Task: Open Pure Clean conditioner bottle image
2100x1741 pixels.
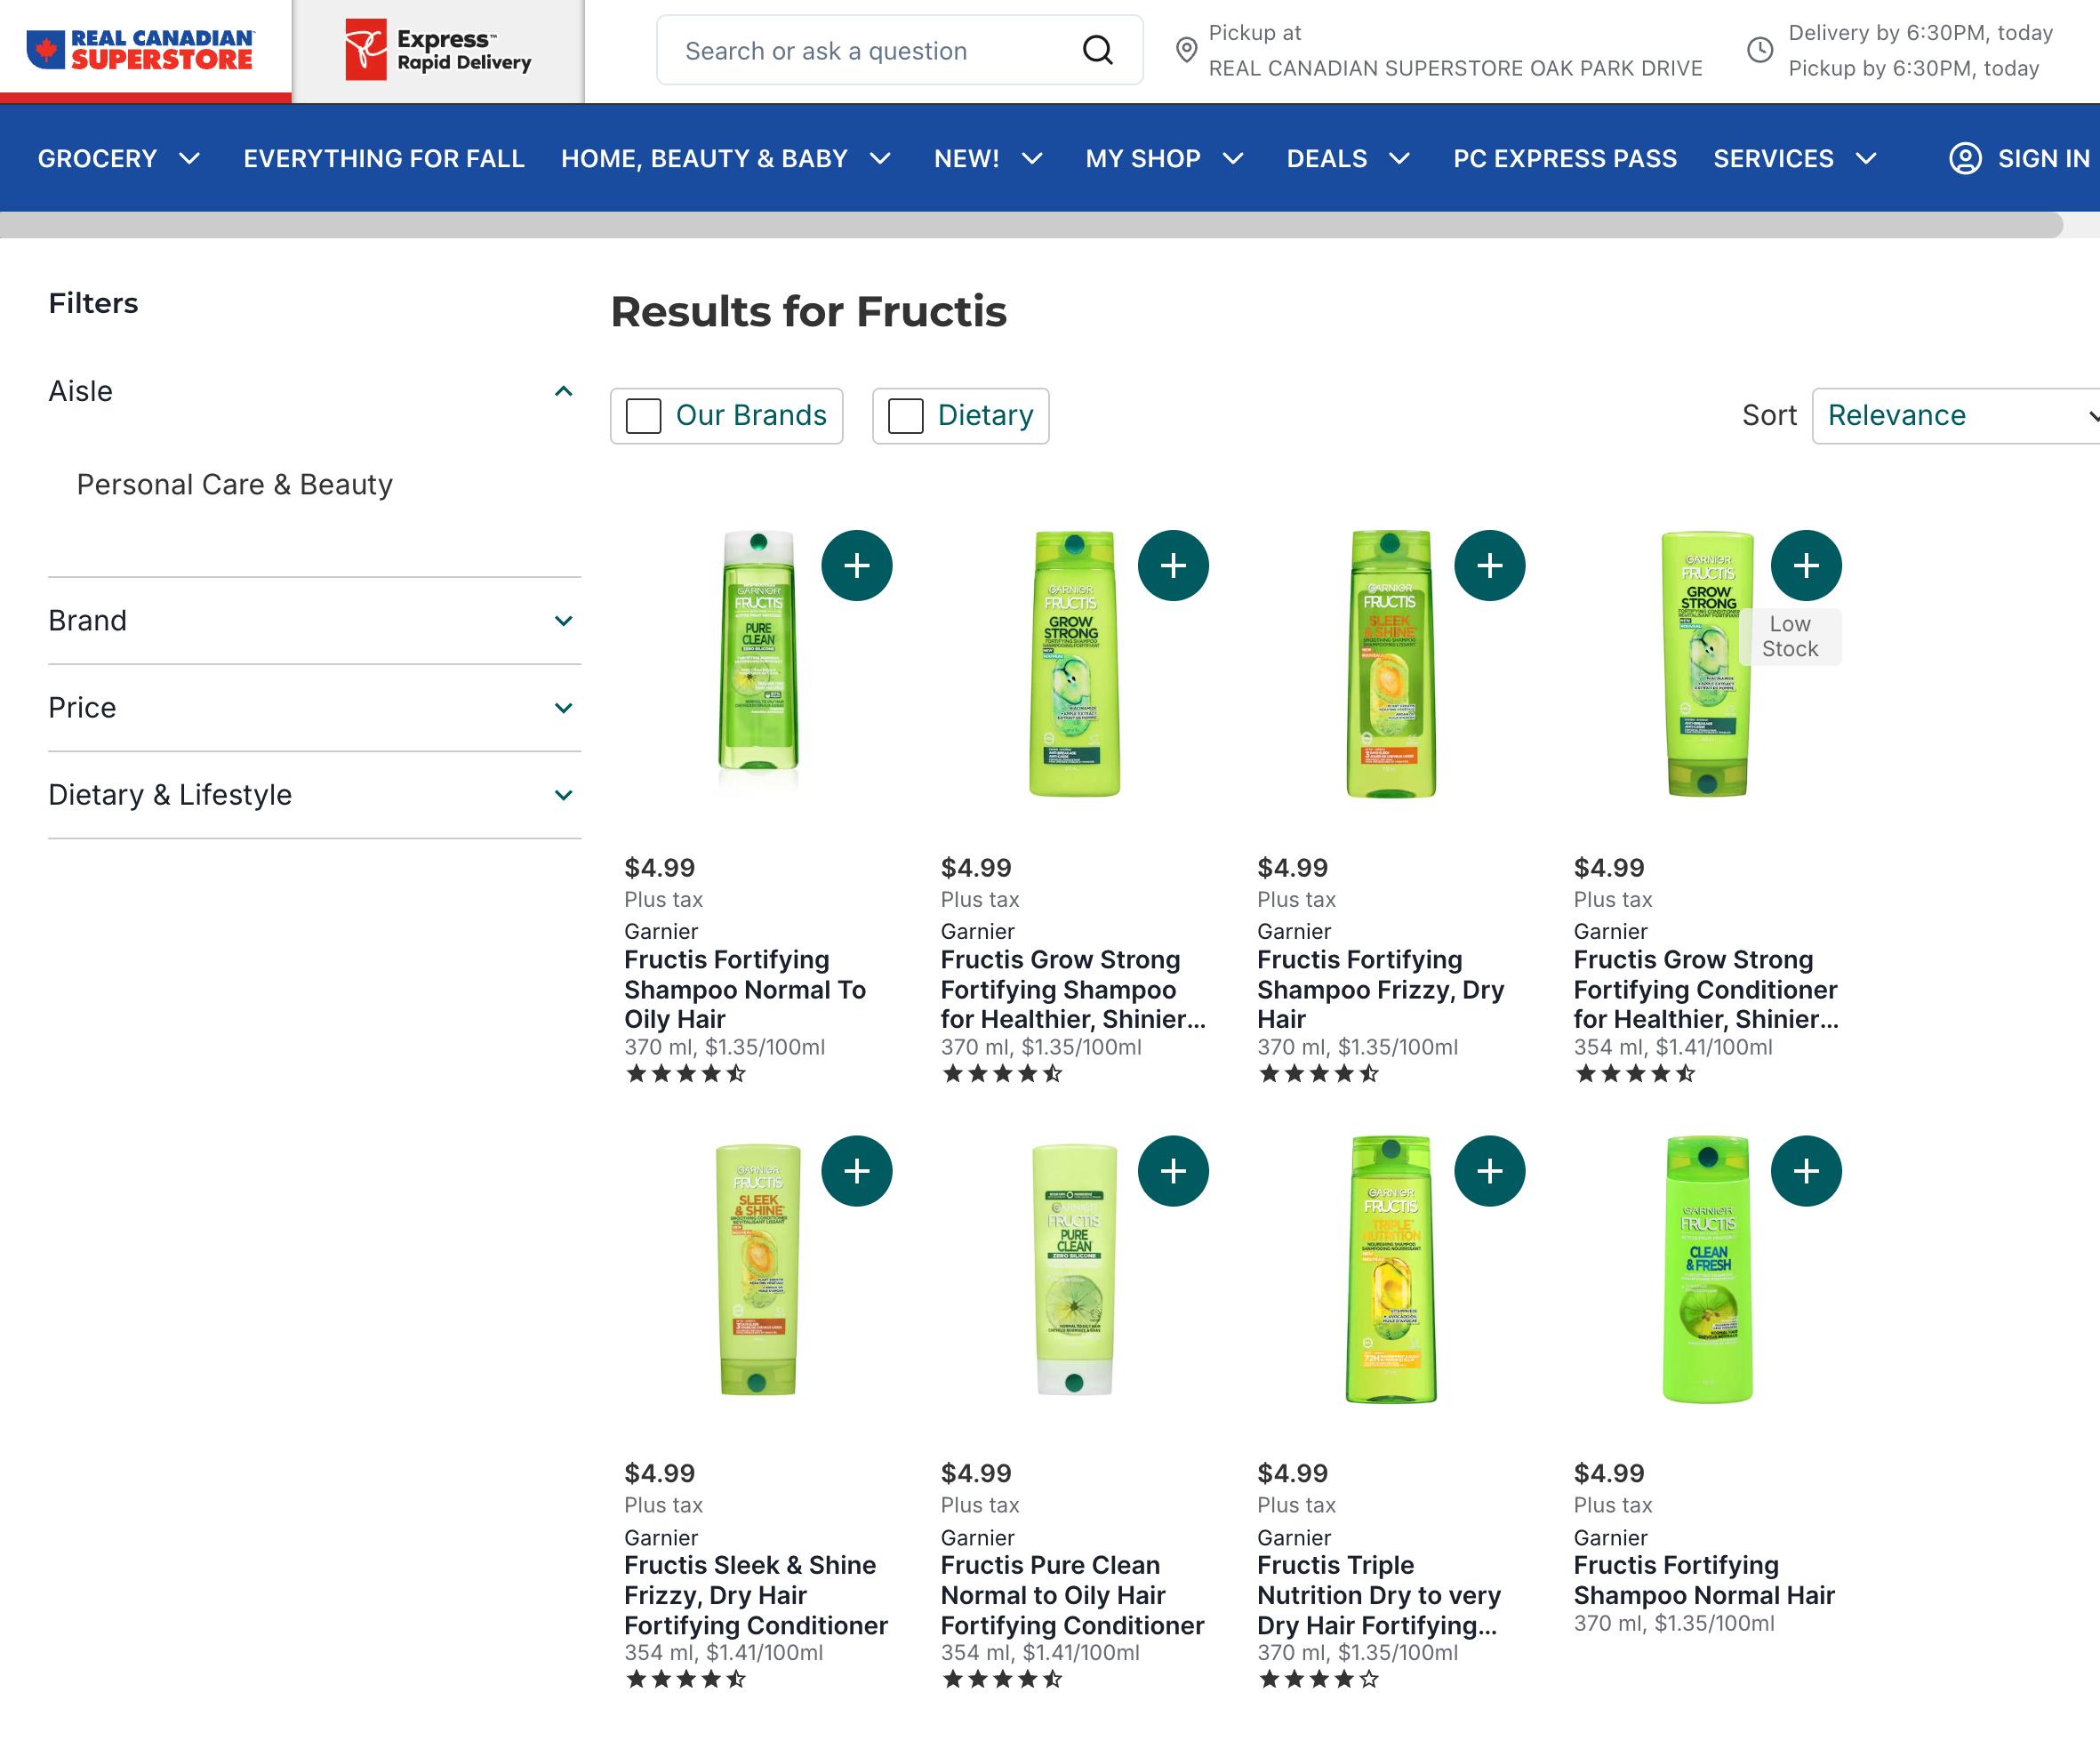Action: tap(1074, 1270)
